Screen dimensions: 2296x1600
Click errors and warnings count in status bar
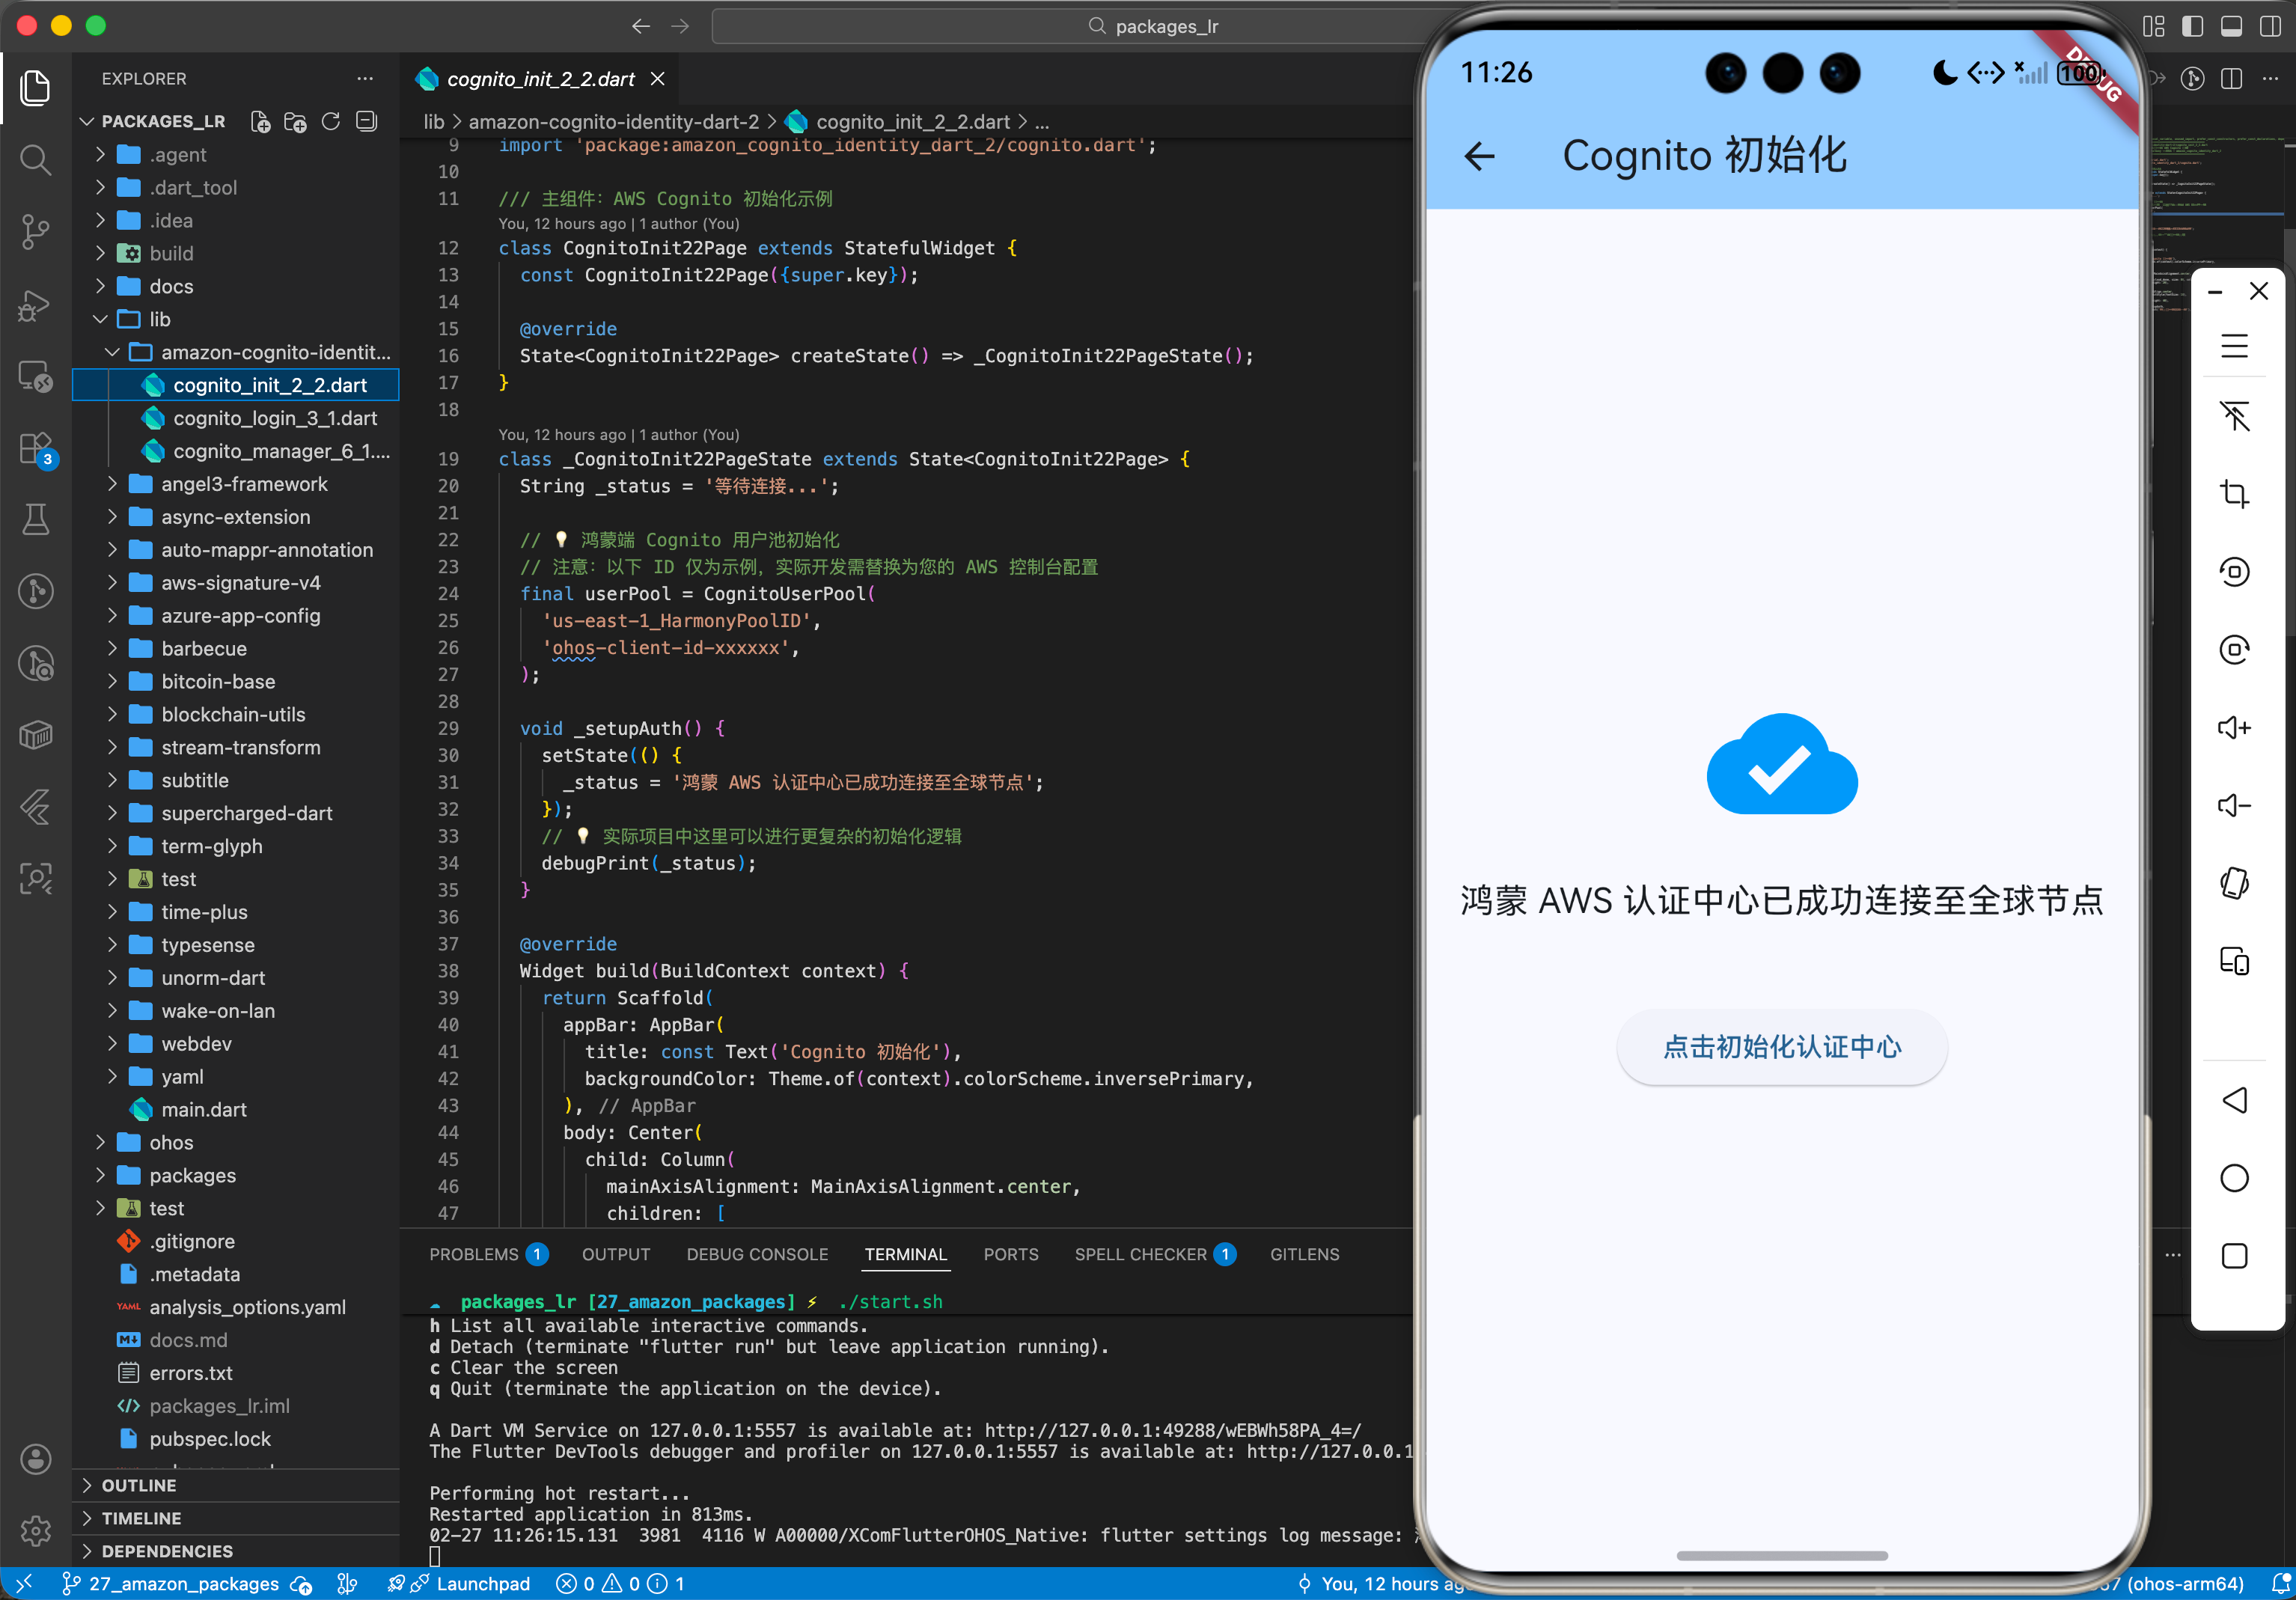[x=620, y=1583]
